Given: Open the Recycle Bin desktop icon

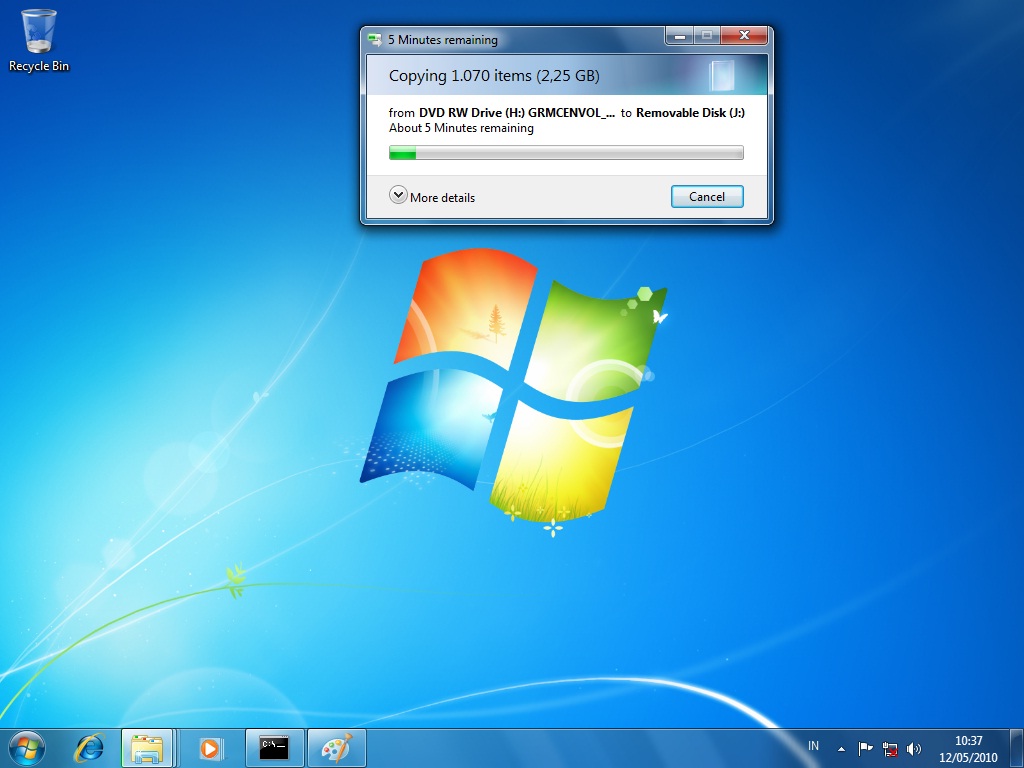Looking at the screenshot, I should (39, 40).
